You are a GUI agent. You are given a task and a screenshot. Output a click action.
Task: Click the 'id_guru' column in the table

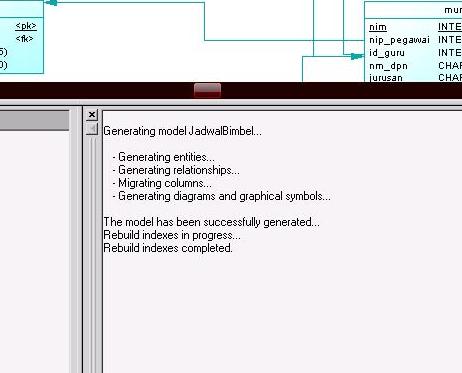(x=387, y=53)
